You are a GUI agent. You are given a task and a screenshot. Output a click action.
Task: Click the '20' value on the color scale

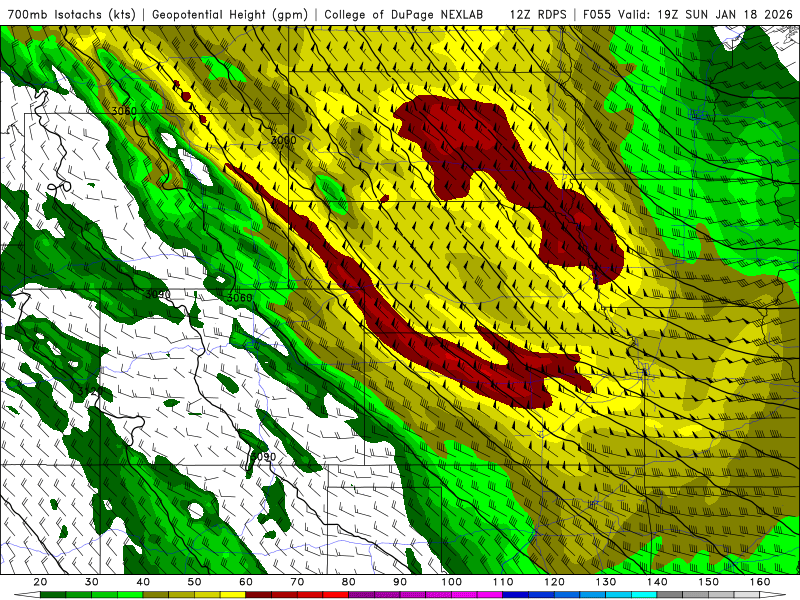point(40,582)
